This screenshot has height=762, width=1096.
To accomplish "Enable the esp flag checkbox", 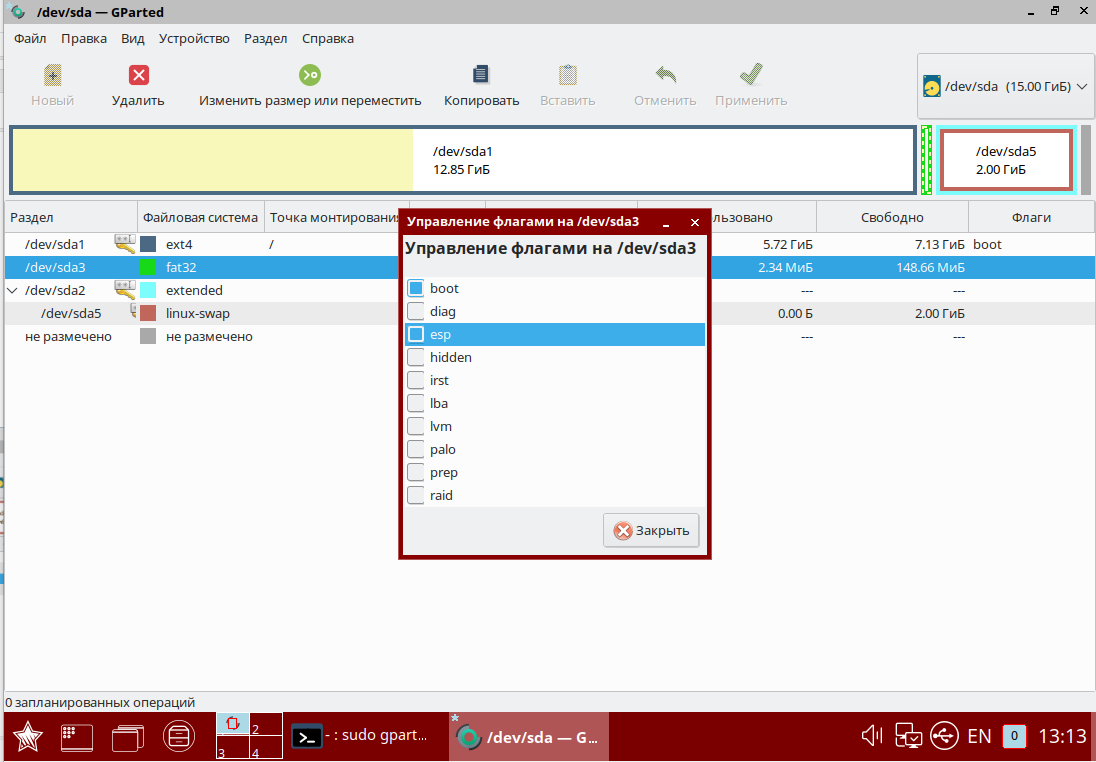I will point(416,334).
